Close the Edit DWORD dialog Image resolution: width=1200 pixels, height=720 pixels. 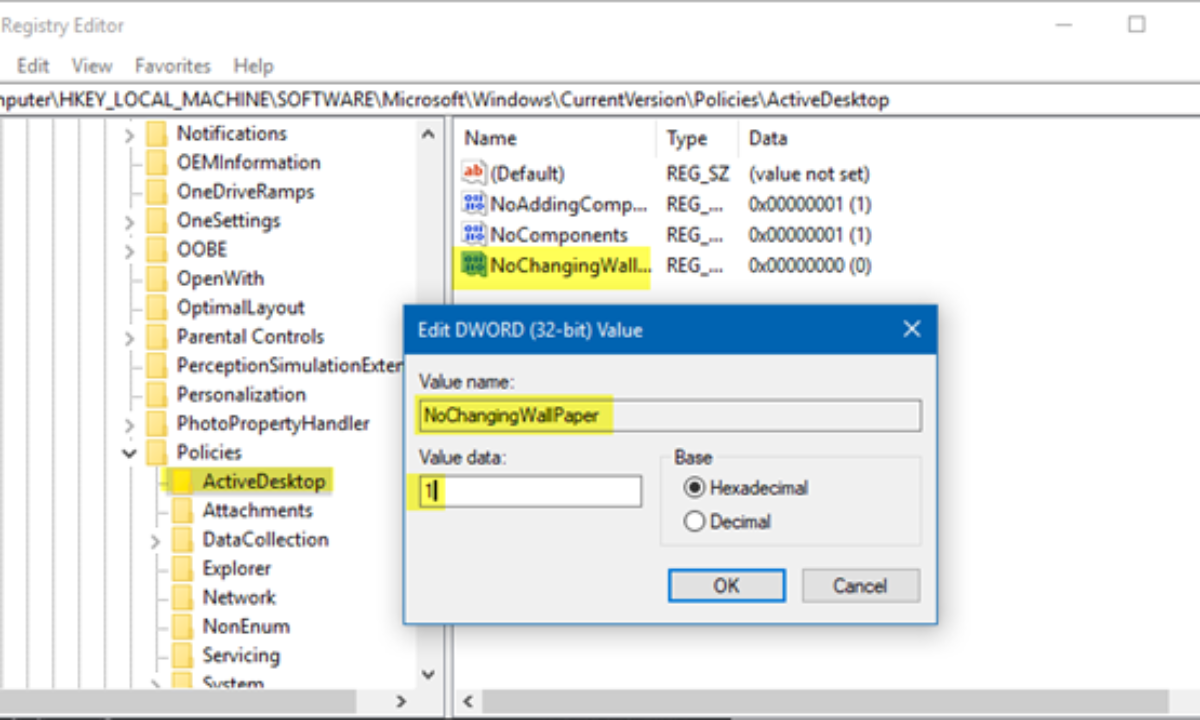point(911,329)
